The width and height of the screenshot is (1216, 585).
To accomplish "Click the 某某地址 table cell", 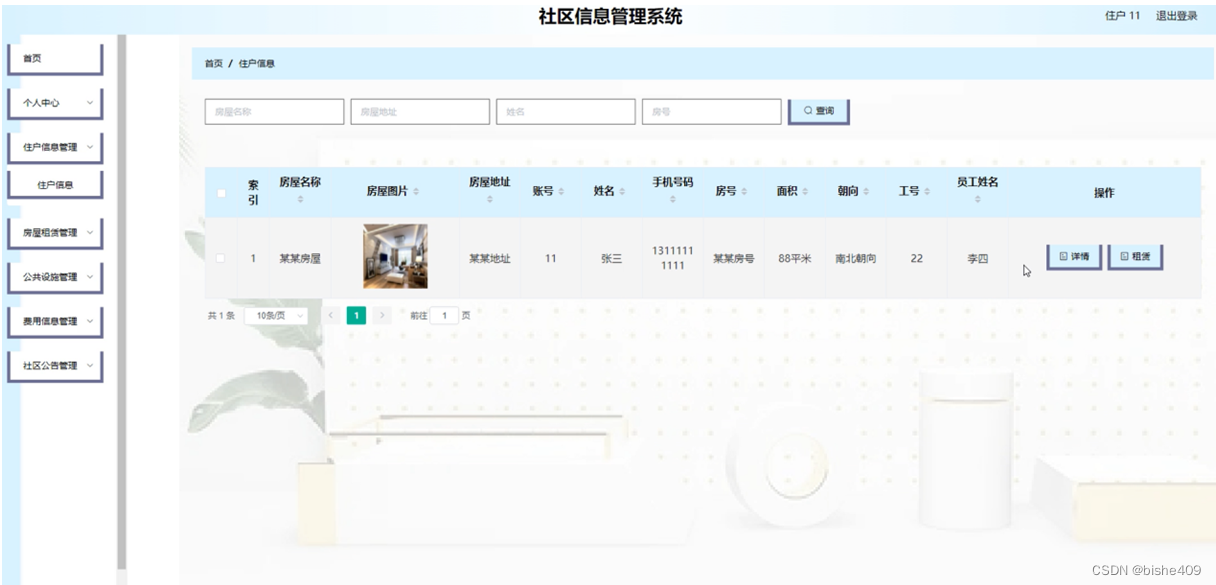I will 490,259.
